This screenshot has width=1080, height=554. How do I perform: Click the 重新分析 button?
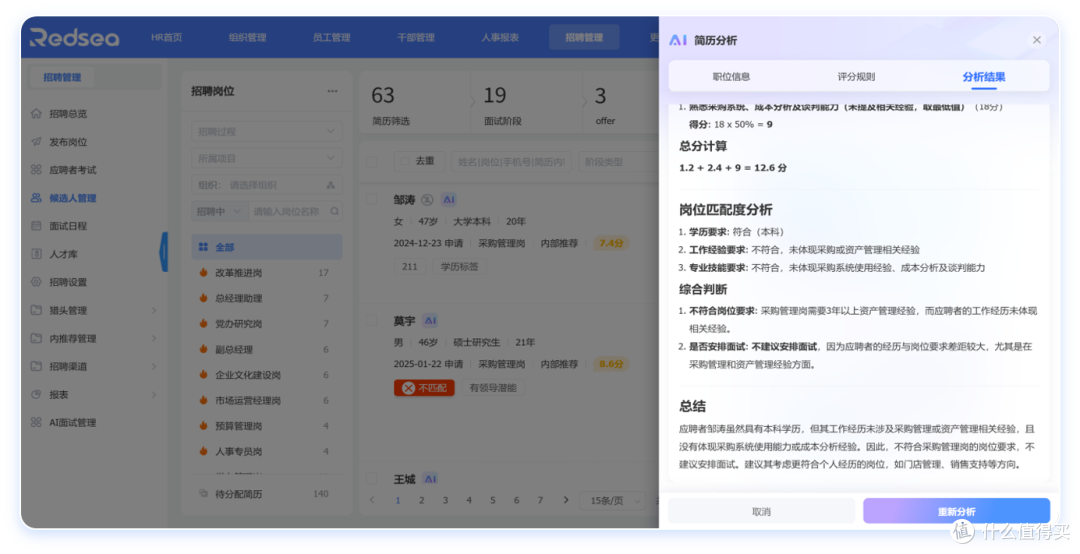tap(956, 511)
